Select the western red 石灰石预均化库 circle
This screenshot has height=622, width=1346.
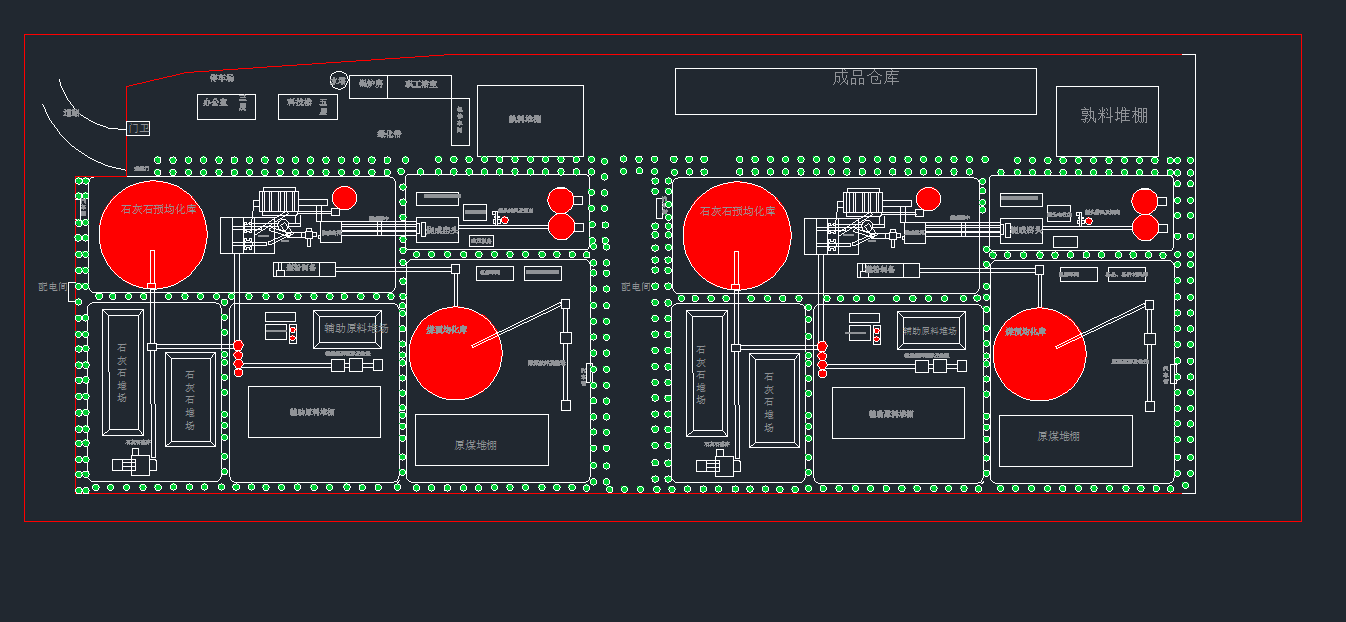153,235
